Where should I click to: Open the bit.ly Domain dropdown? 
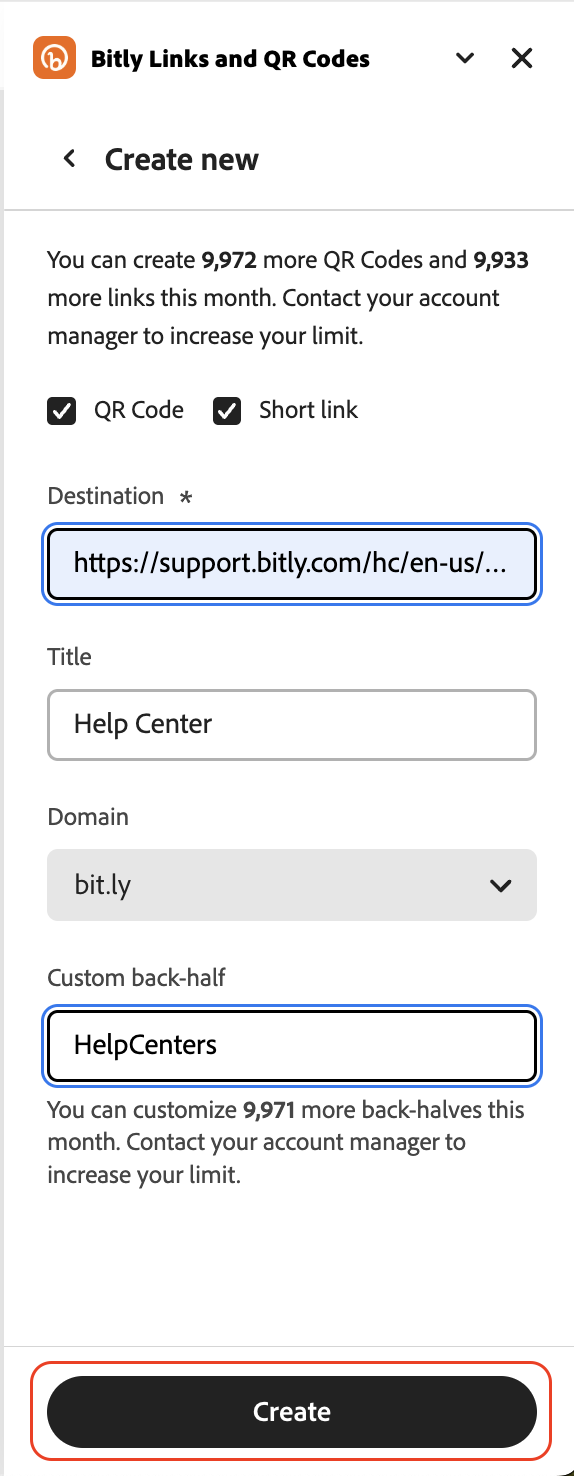[292, 885]
